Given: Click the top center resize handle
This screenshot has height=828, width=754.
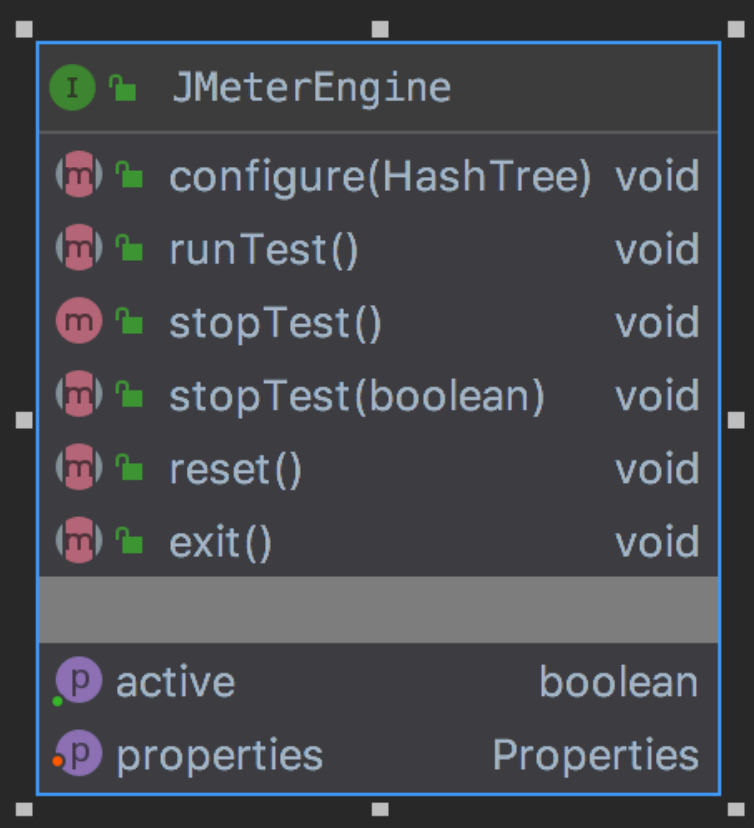Looking at the screenshot, I should pos(380,29).
